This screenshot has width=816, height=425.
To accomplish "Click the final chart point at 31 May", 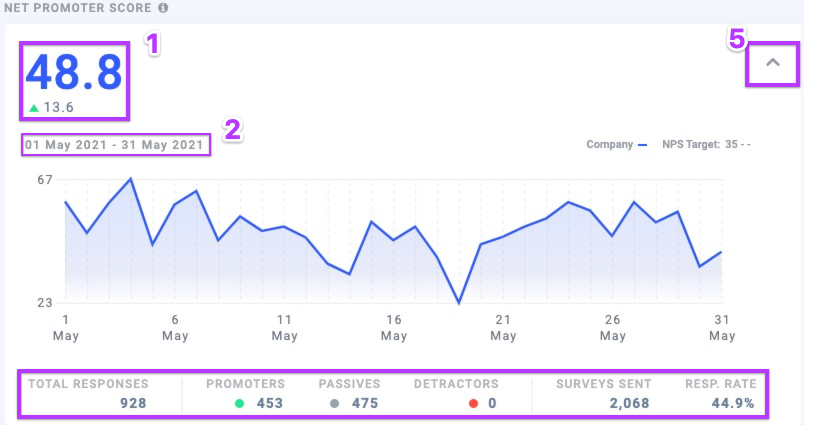I will [x=721, y=252].
